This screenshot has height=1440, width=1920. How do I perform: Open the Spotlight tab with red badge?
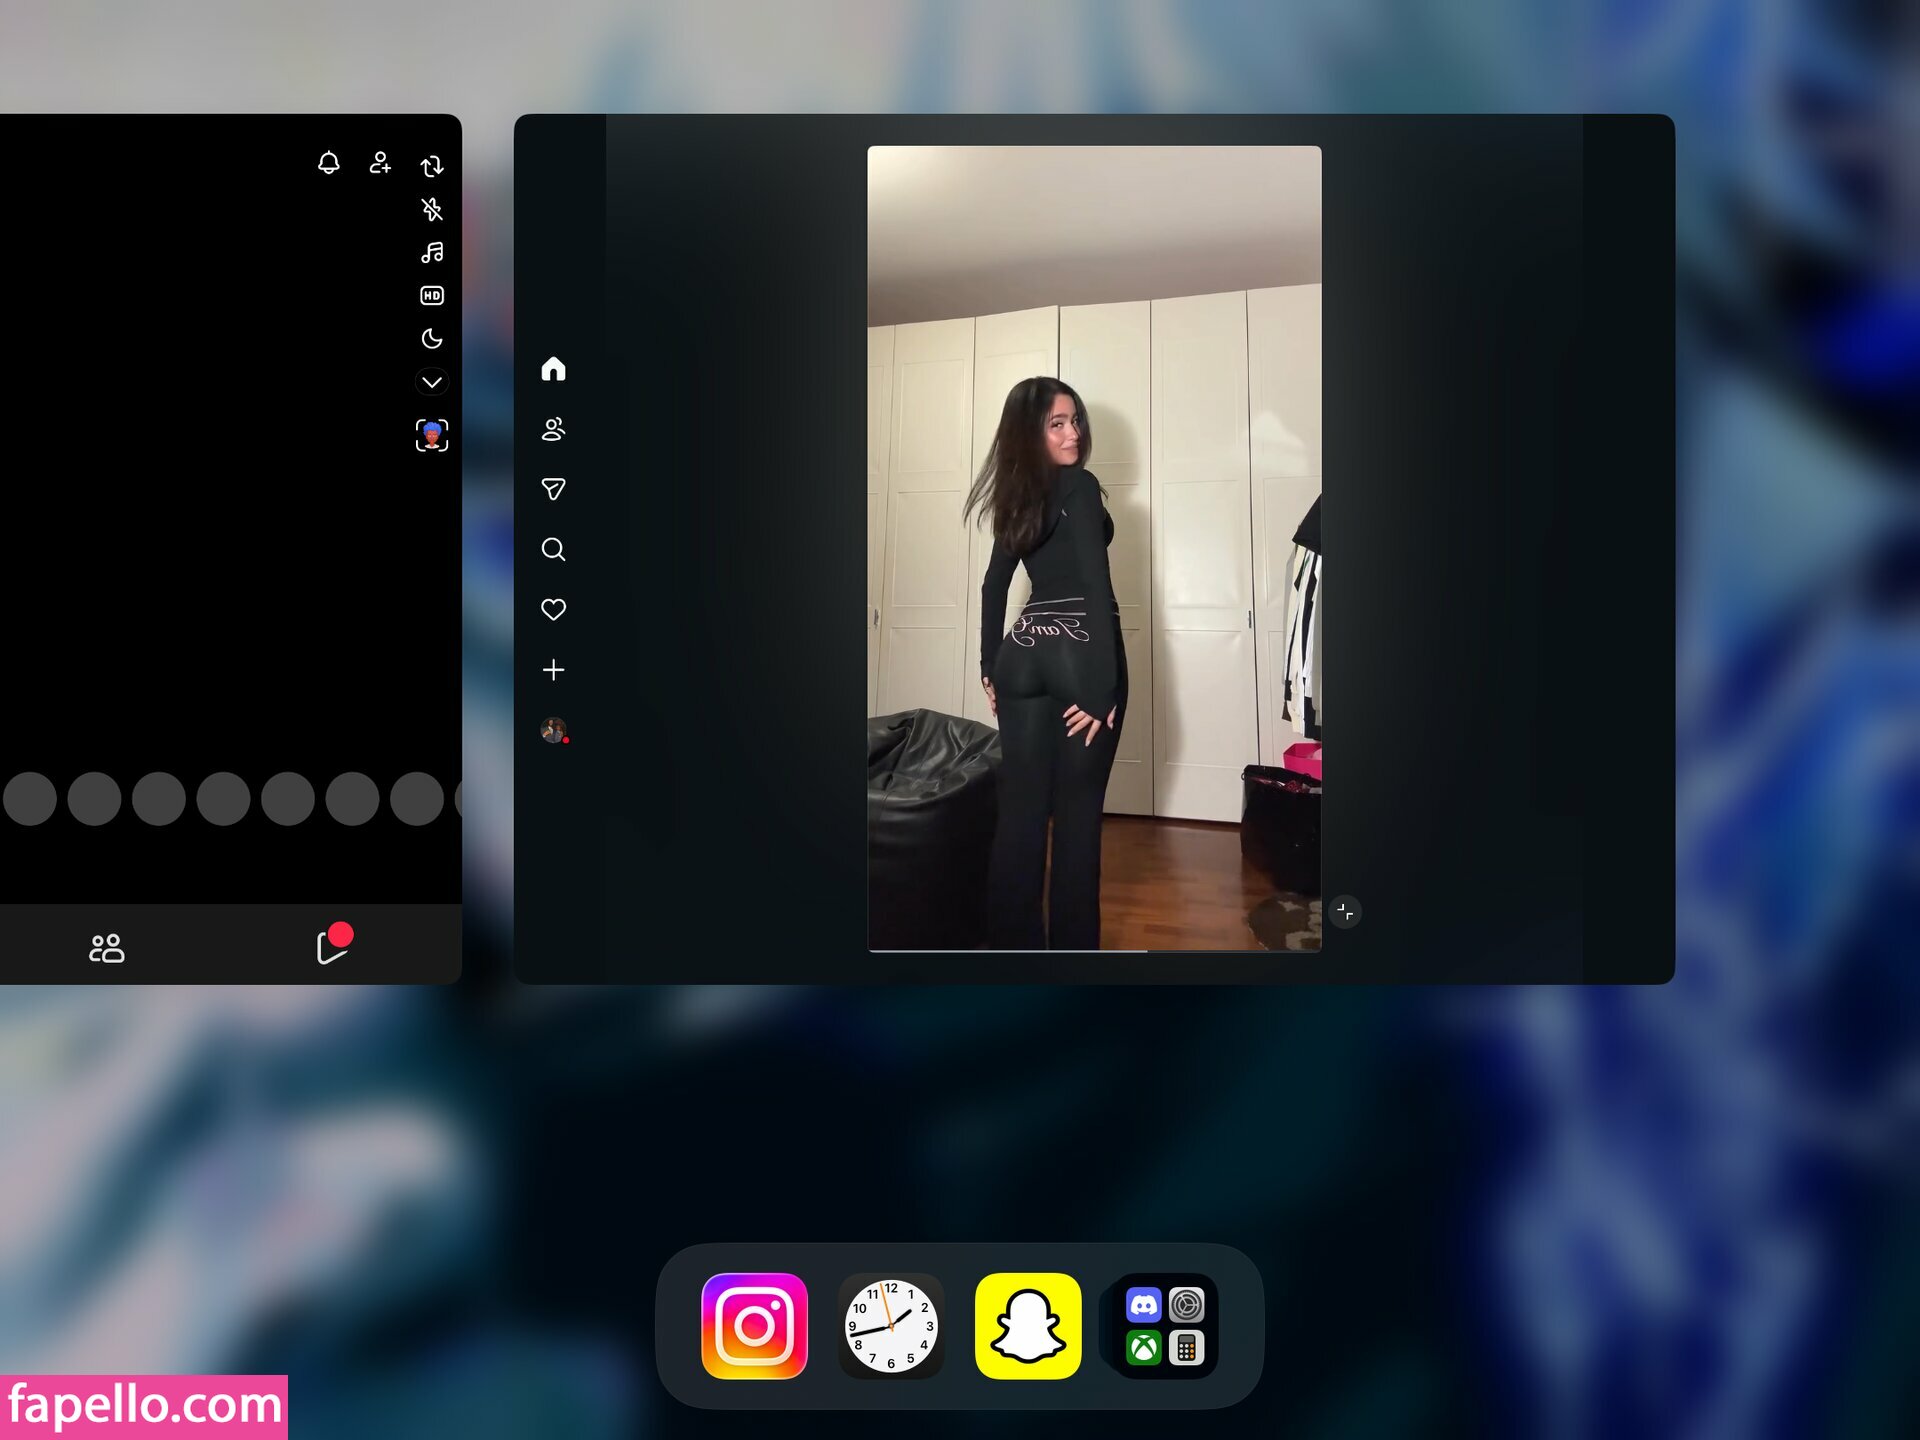(x=332, y=946)
